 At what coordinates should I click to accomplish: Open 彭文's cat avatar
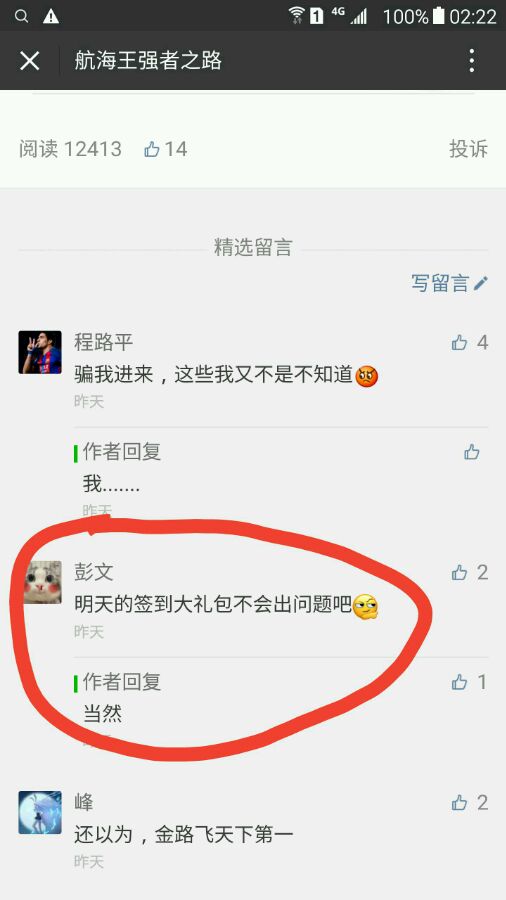pyautogui.click(x=42, y=582)
